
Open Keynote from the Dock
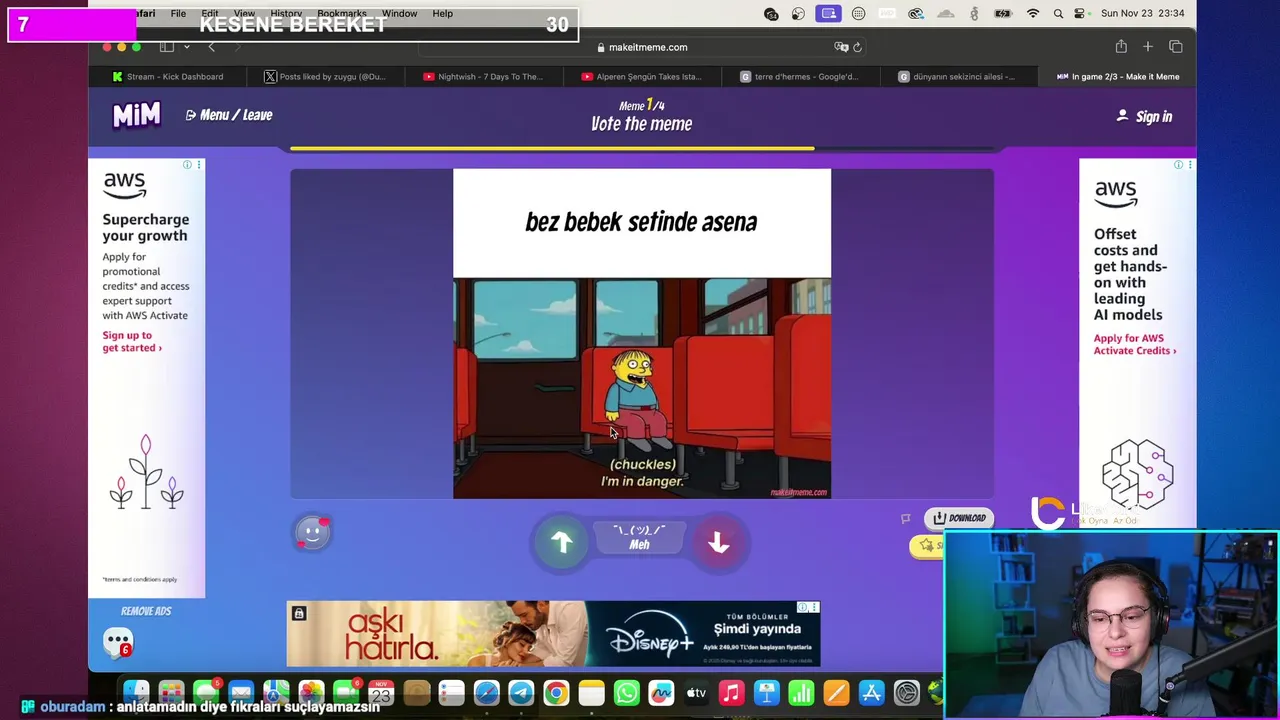(766, 693)
